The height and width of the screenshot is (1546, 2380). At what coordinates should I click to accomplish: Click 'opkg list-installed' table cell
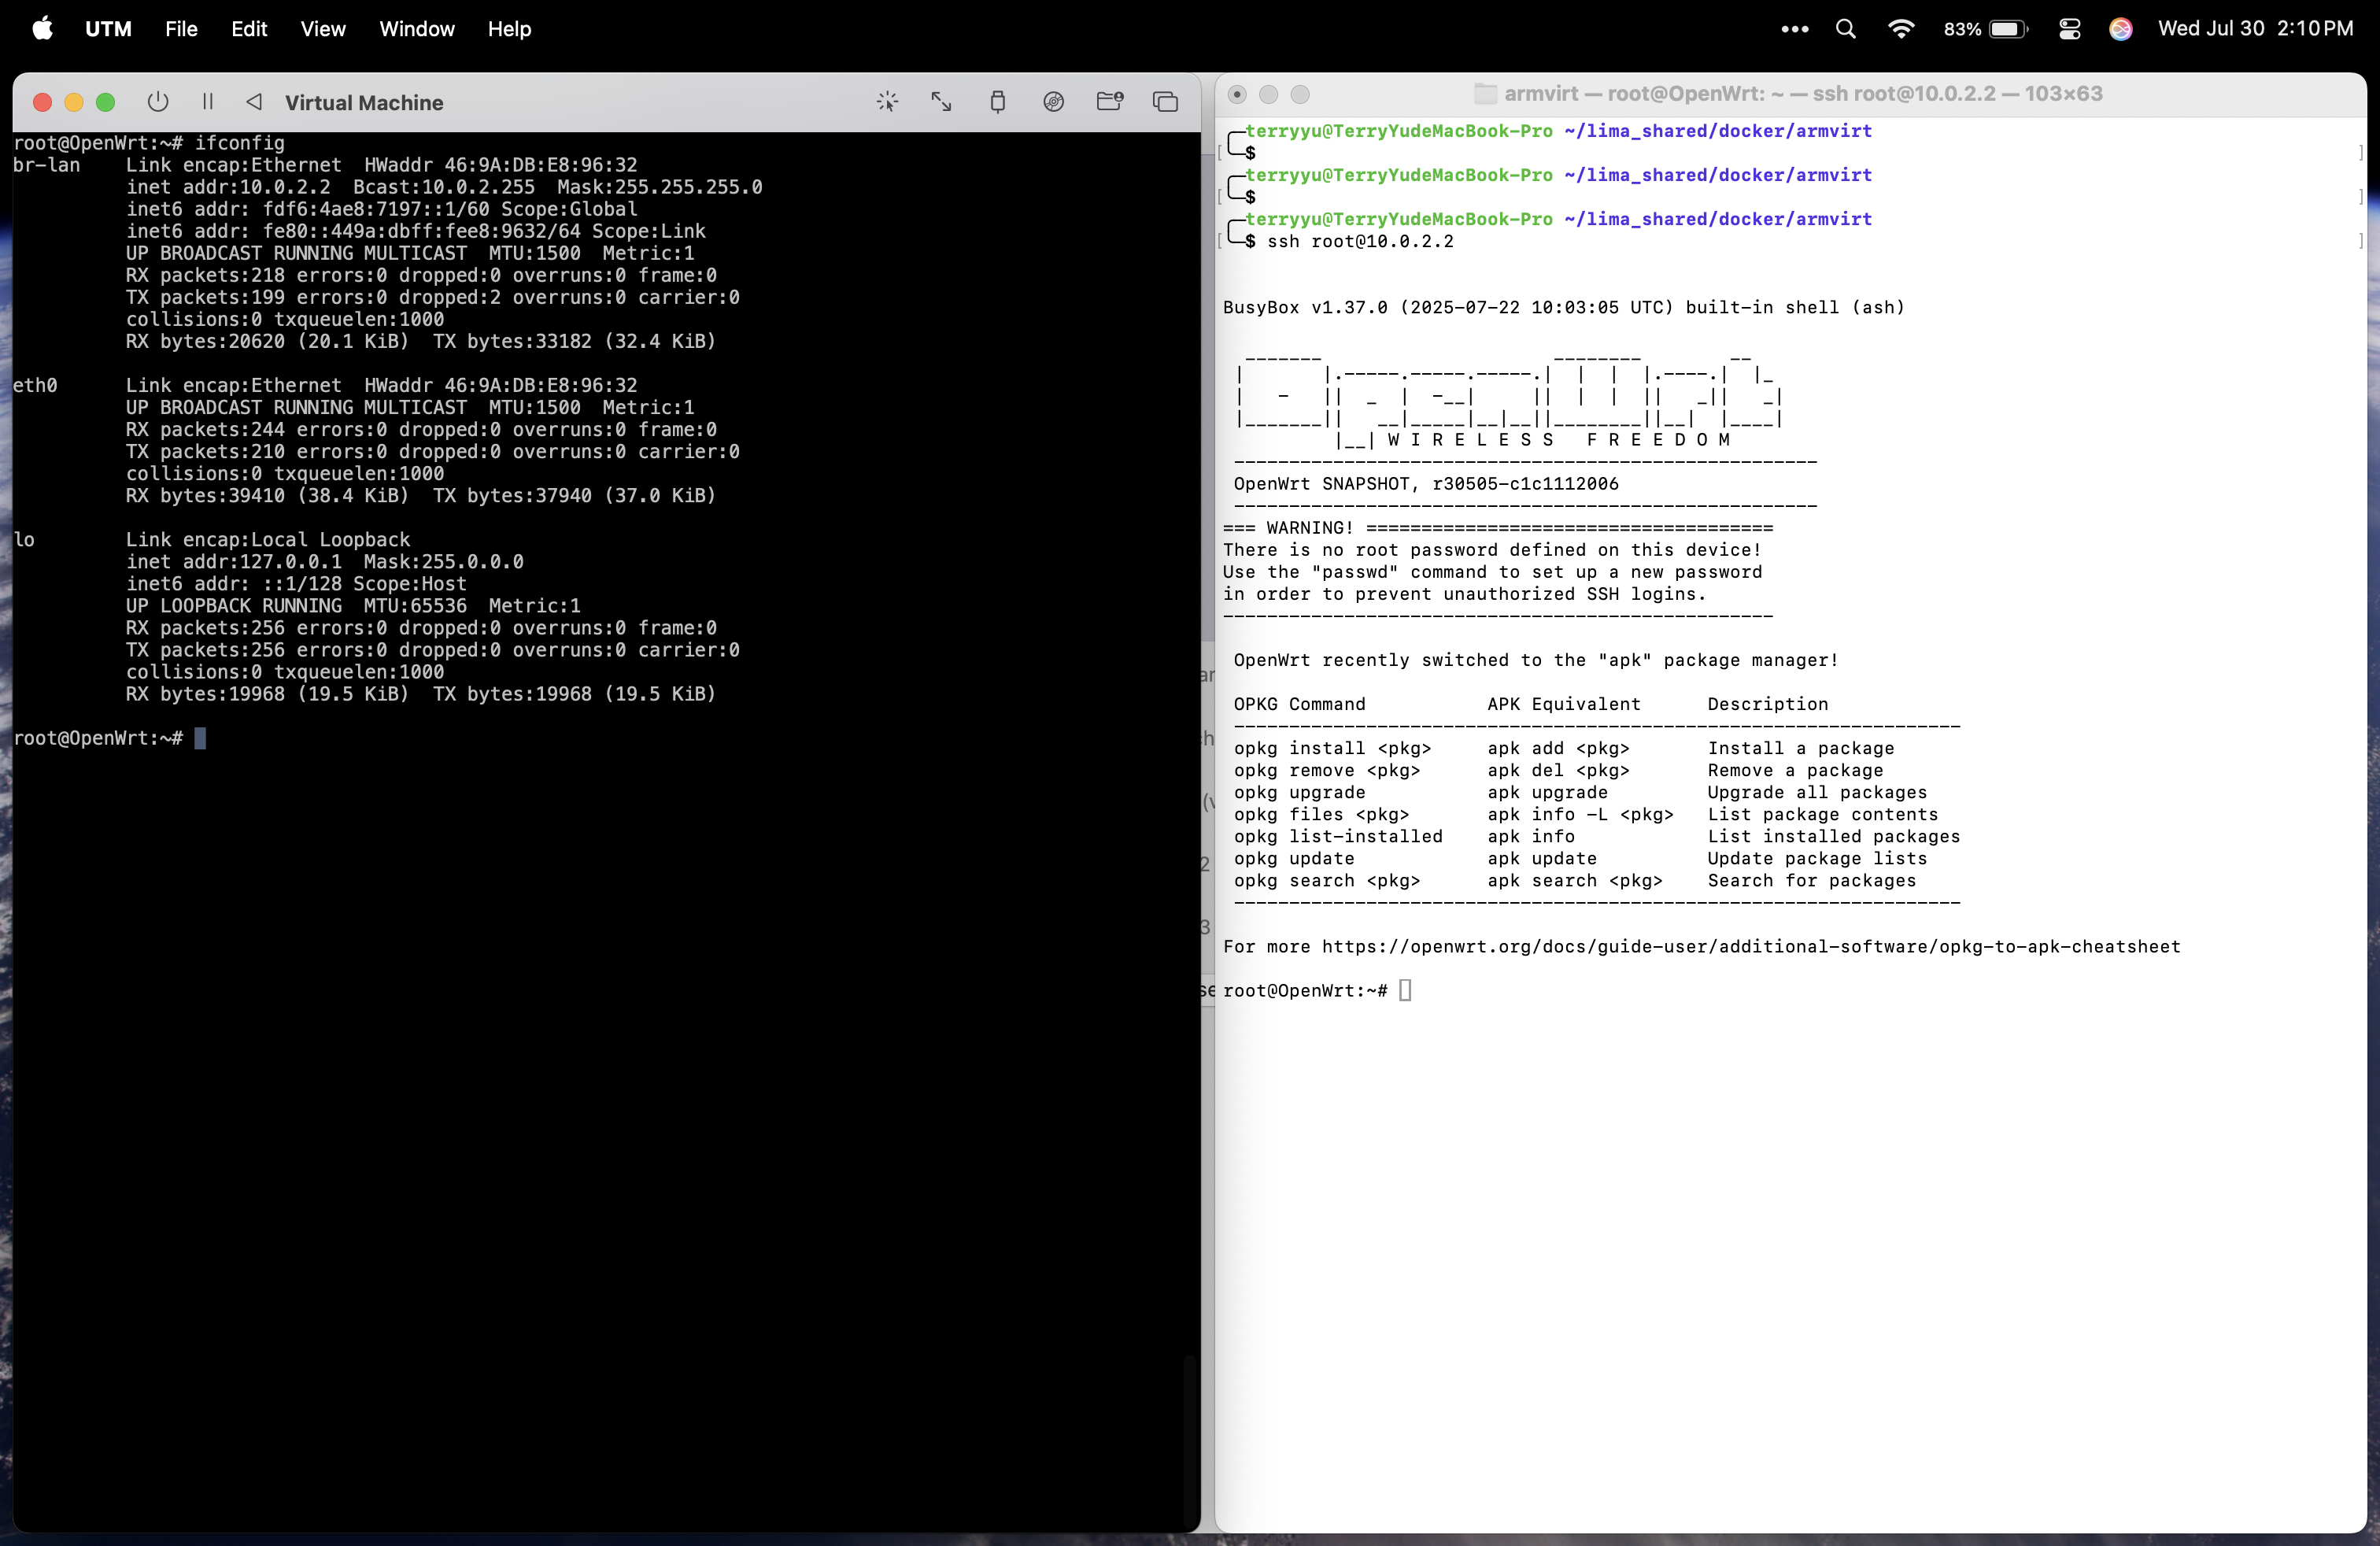[1338, 837]
